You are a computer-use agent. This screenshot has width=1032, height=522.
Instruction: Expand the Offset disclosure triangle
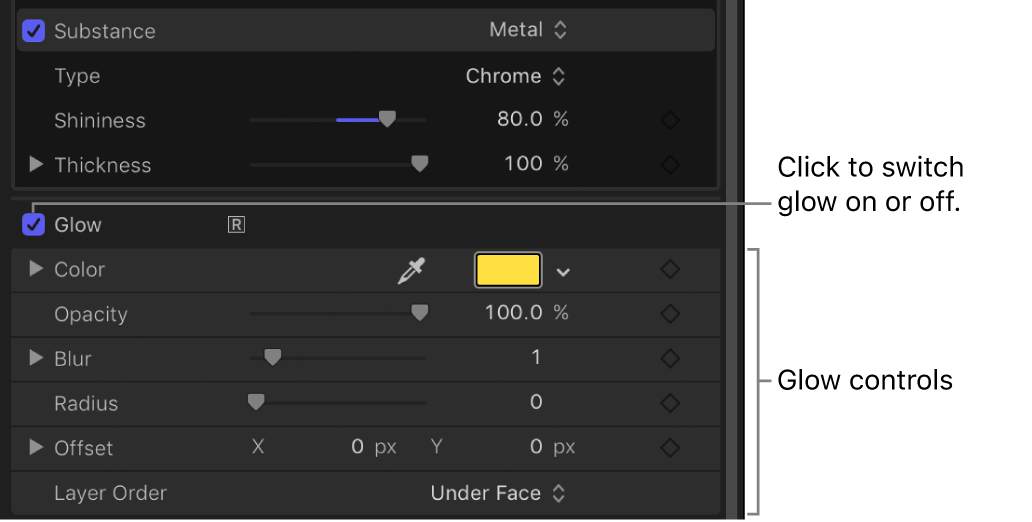37,447
